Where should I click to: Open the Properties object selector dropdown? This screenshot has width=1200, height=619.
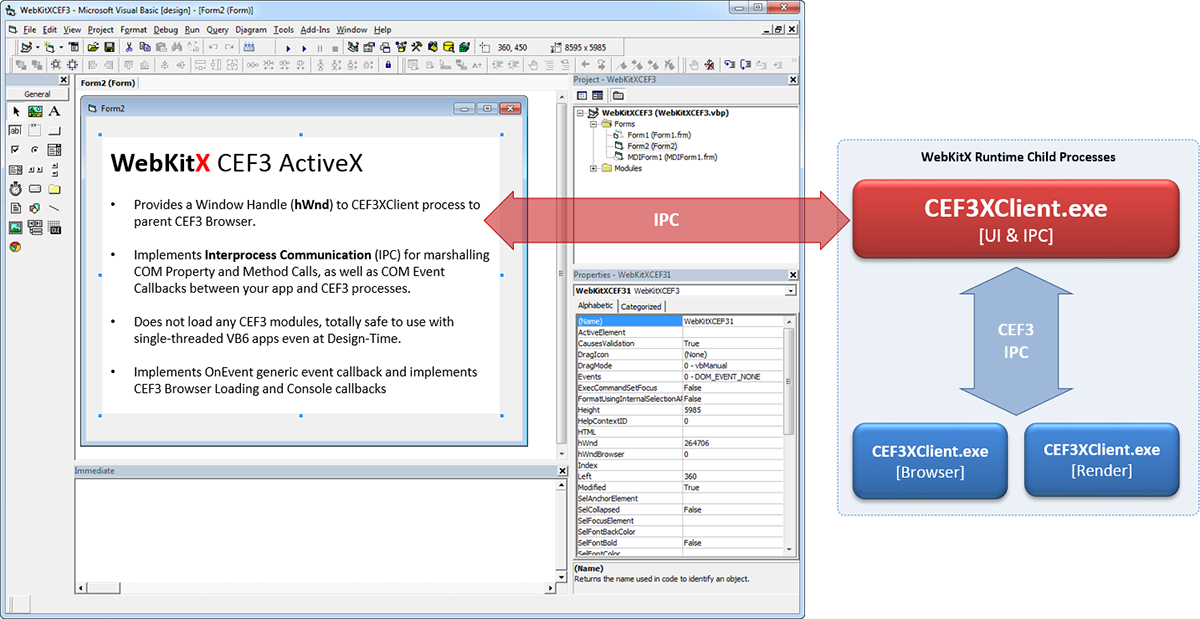pos(791,290)
